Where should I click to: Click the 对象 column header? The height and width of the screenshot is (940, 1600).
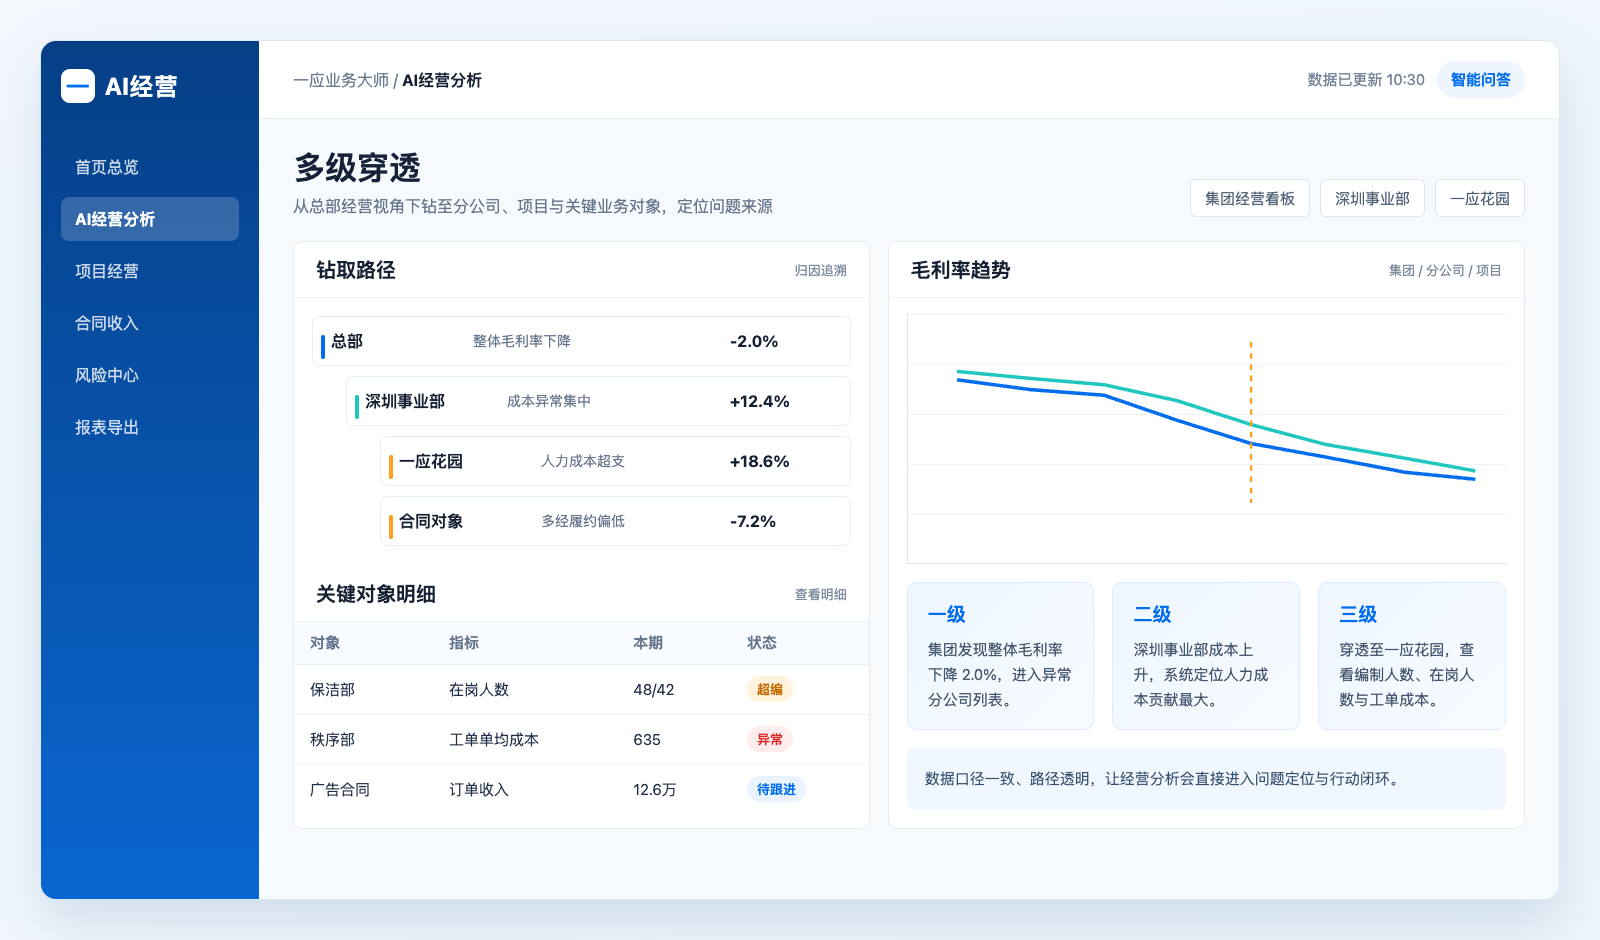click(x=325, y=642)
